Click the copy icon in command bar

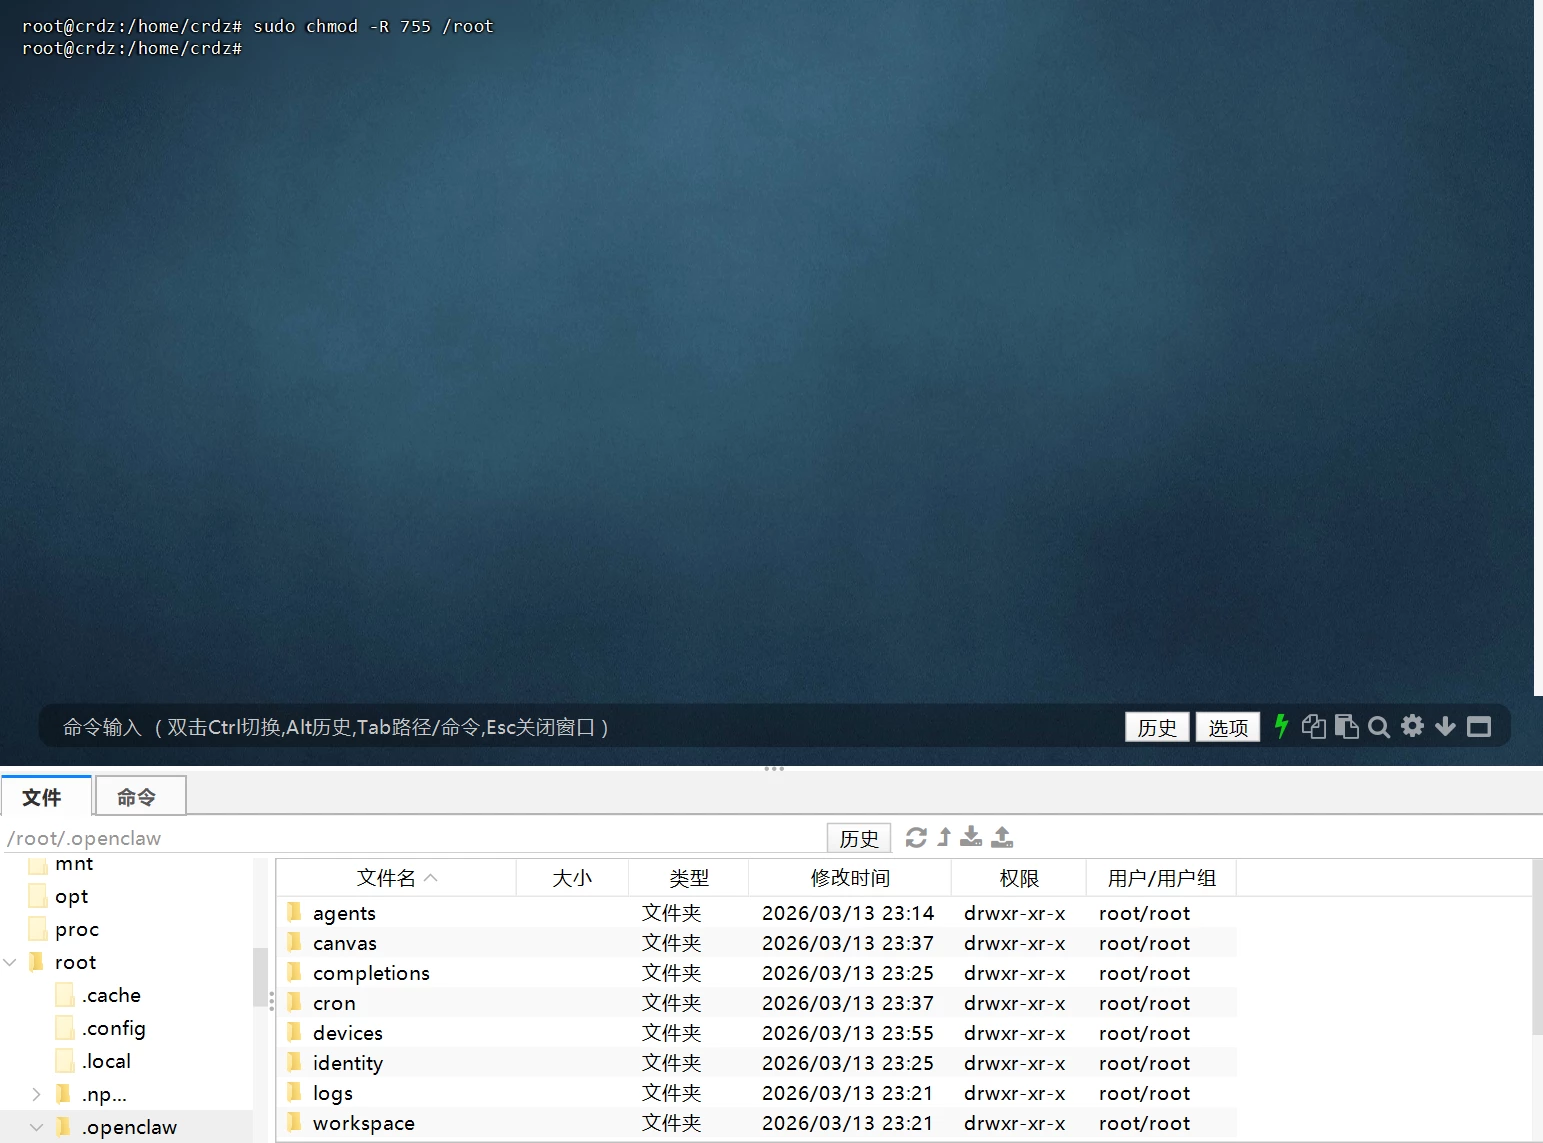pos(1313,727)
